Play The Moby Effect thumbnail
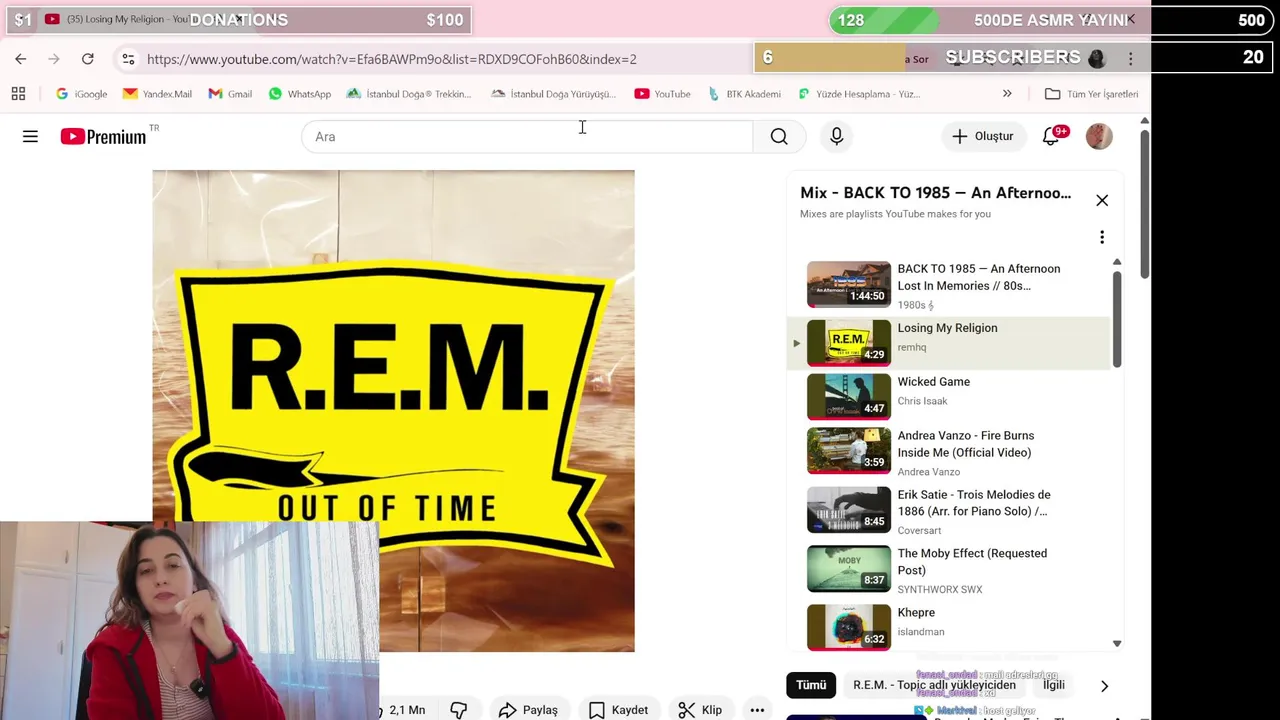Image resolution: width=1280 pixels, height=720 pixels. (x=849, y=569)
